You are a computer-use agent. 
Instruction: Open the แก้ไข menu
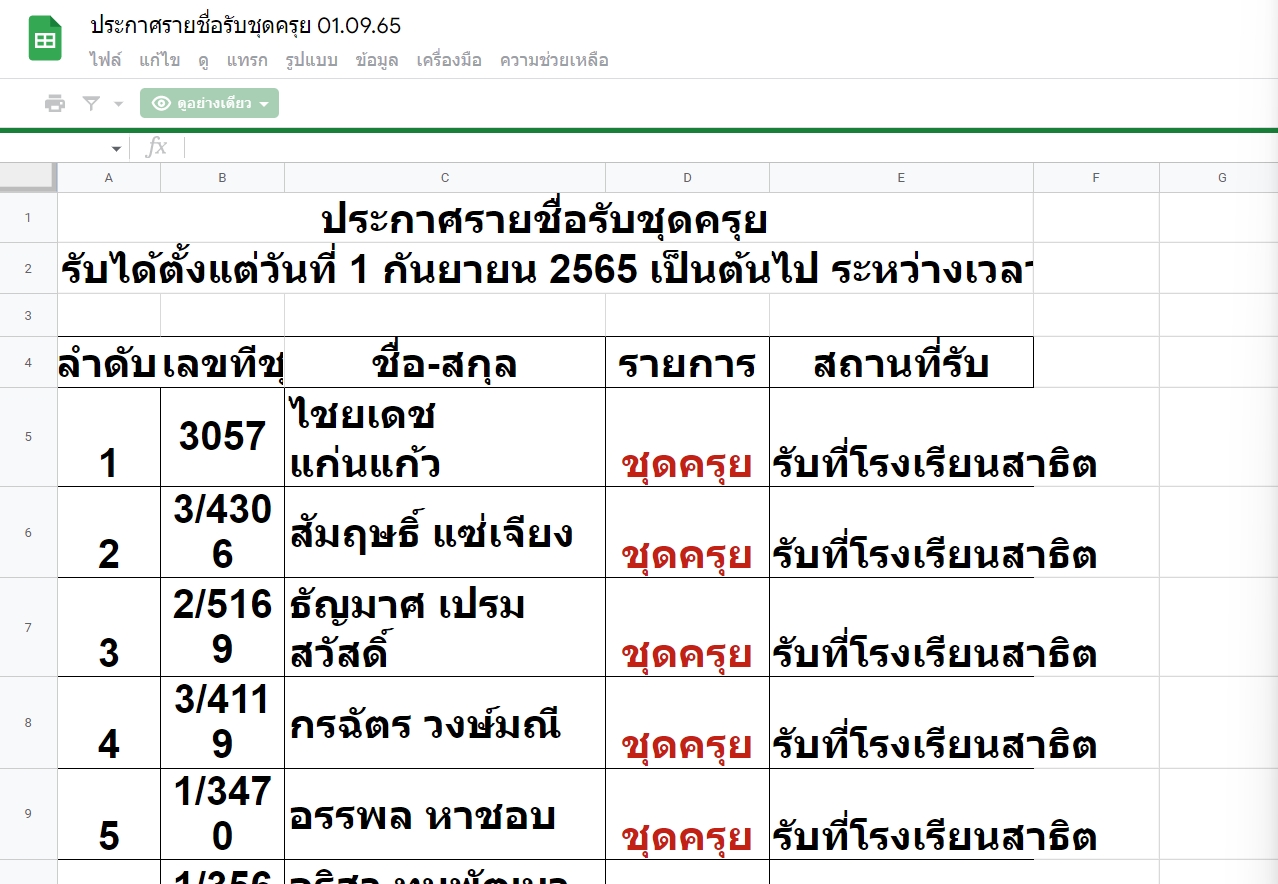[x=160, y=60]
